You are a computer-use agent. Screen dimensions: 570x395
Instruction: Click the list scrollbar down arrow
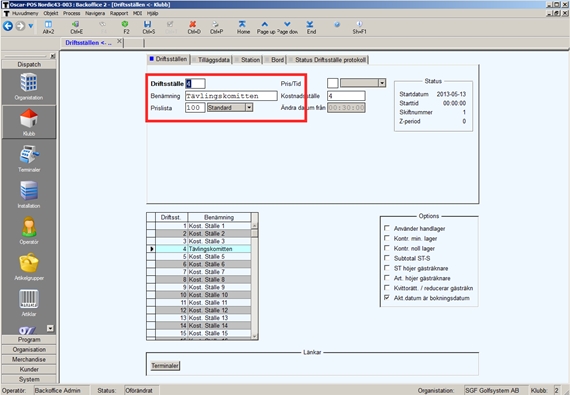pyautogui.click(x=254, y=336)
